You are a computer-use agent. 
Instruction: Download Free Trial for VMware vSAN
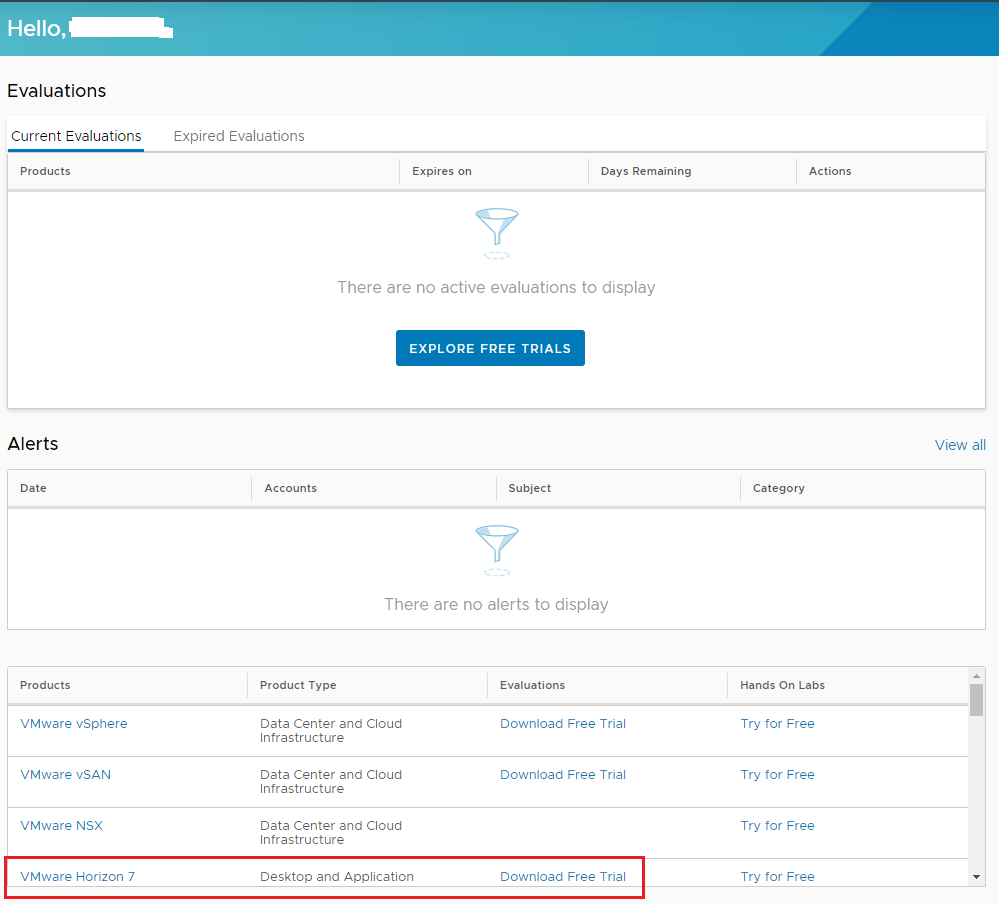coord(563,775)
